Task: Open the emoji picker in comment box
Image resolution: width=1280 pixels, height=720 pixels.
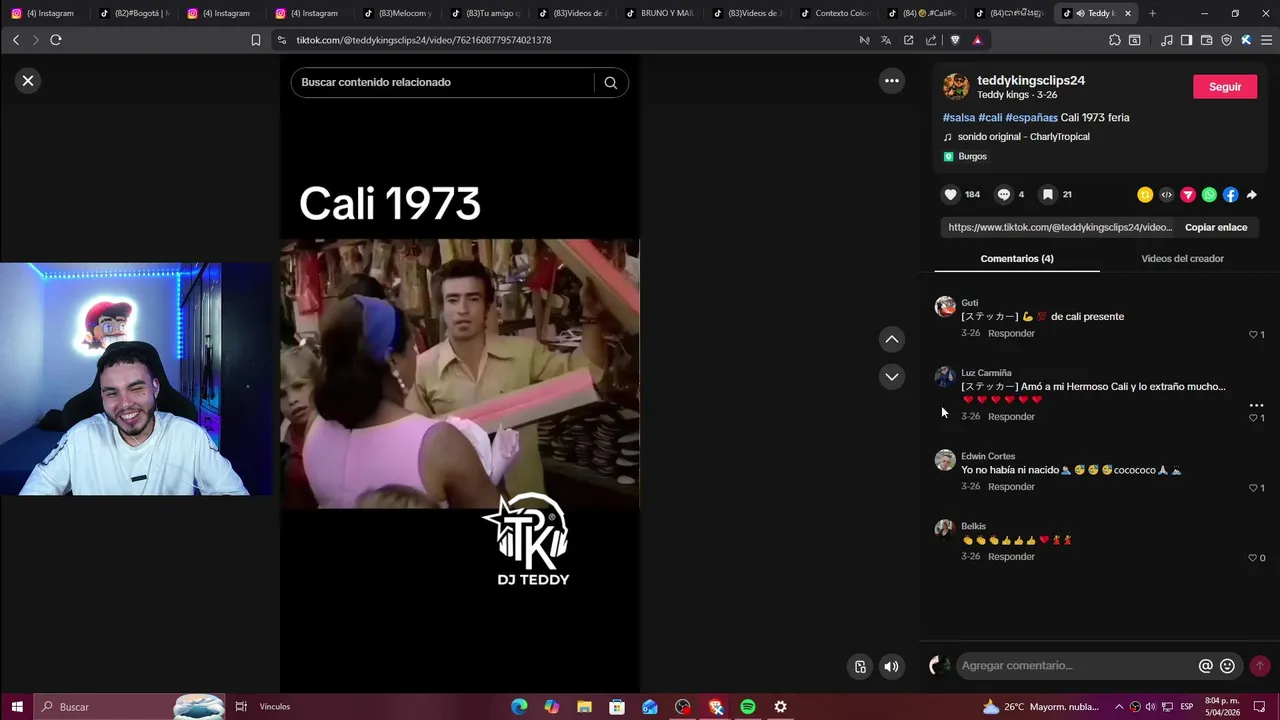Action: point(1227,666)
